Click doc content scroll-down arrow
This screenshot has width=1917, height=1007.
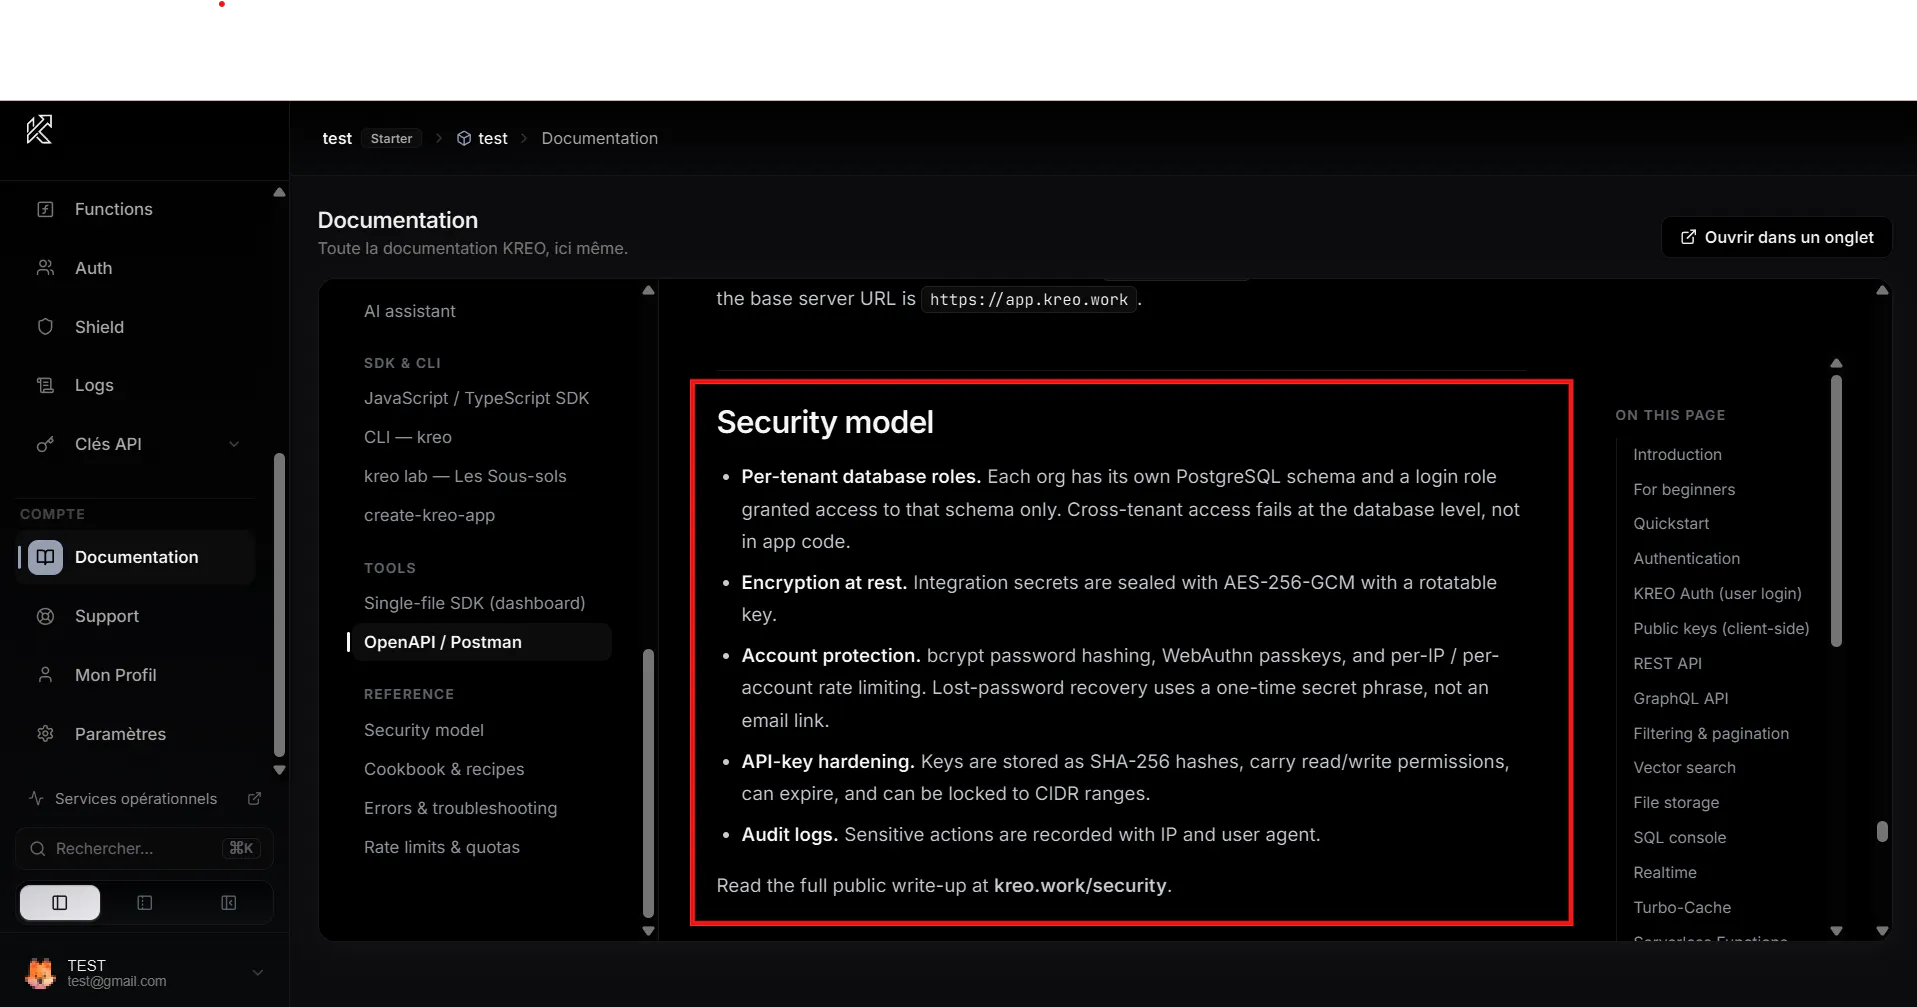1882,931
